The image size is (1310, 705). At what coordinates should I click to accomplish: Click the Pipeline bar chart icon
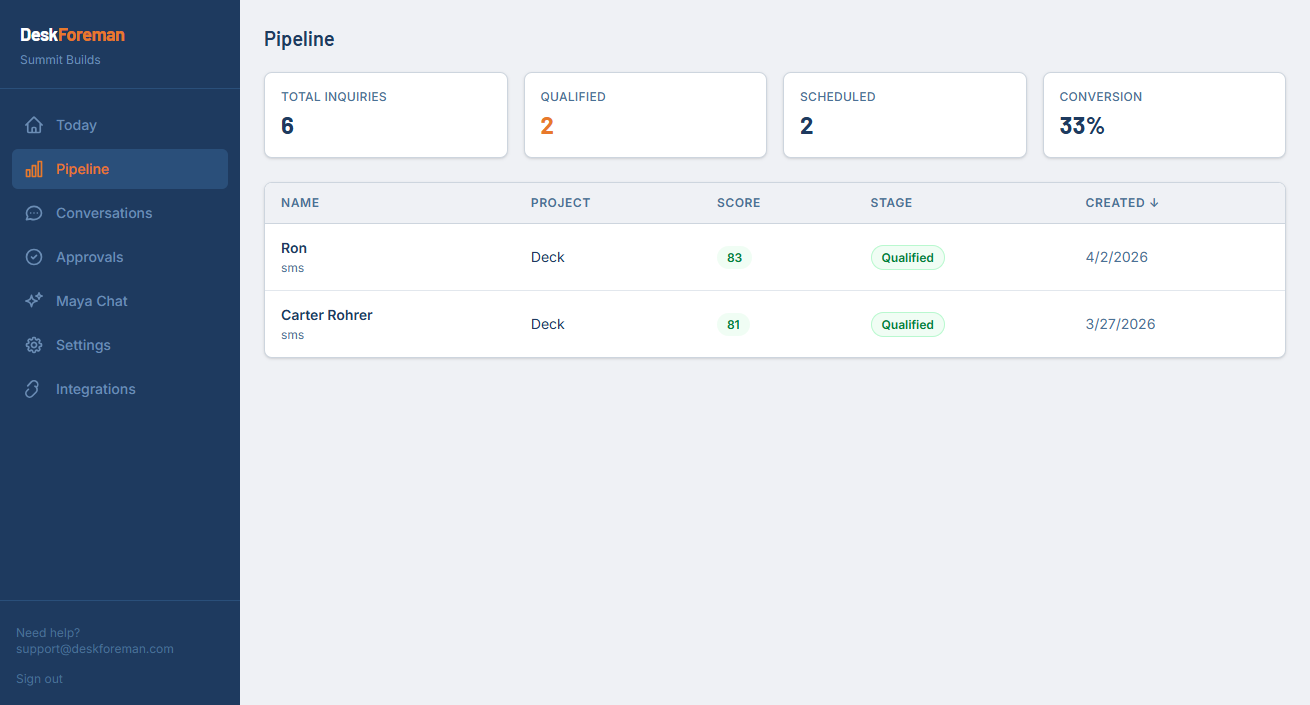pyautogui.click(x=34, y=169)
